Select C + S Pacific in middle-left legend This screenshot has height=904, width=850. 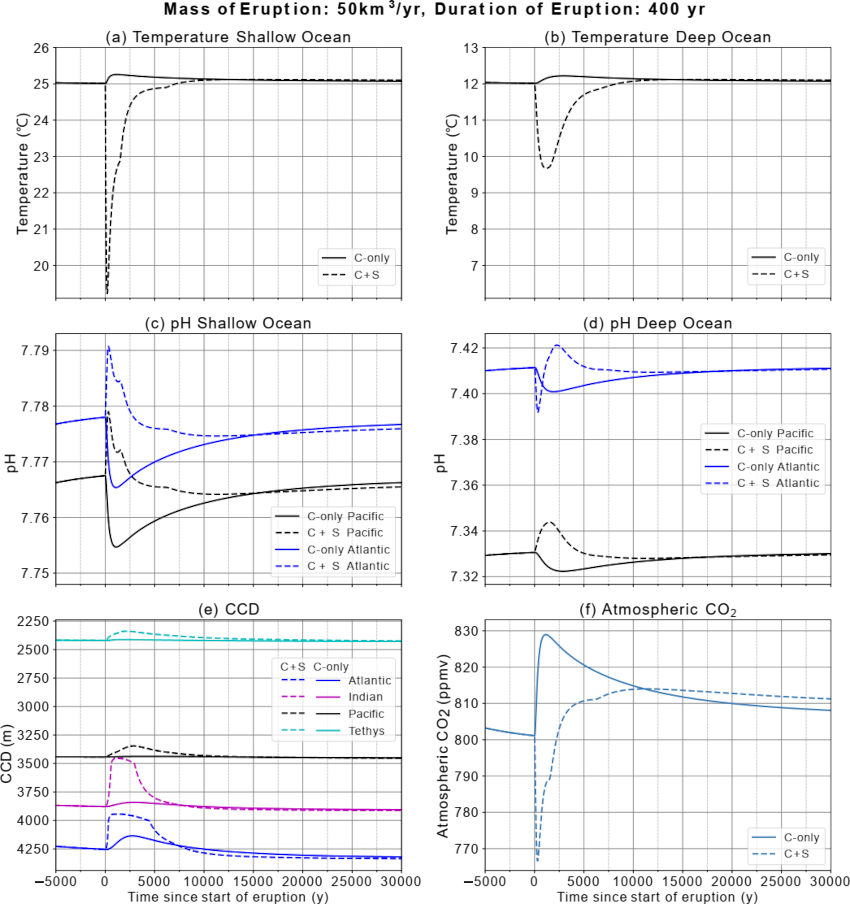[x=345, y=533]
